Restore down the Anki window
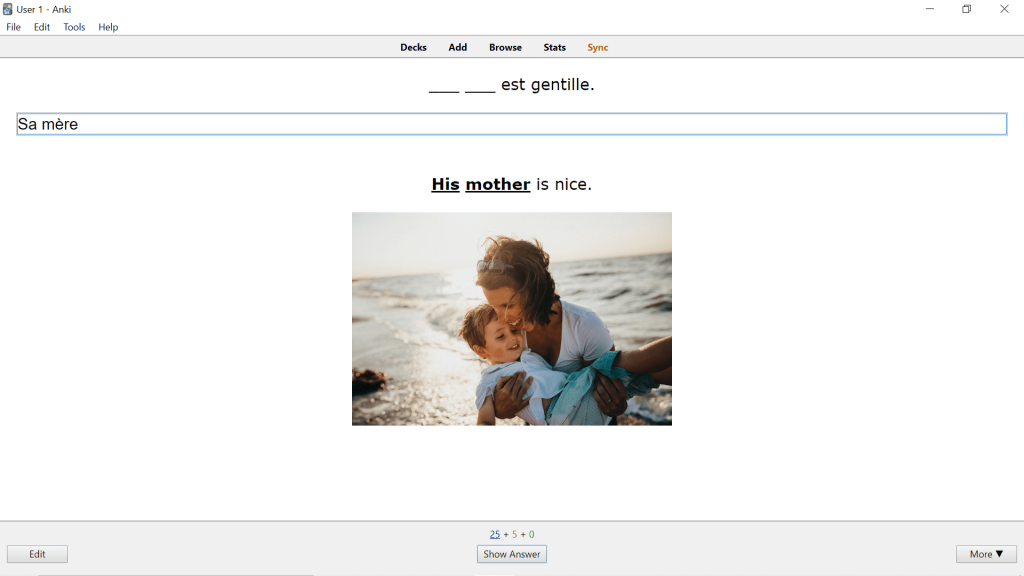1024x576 pixels. pyautogui.click(x=967, y=9)
